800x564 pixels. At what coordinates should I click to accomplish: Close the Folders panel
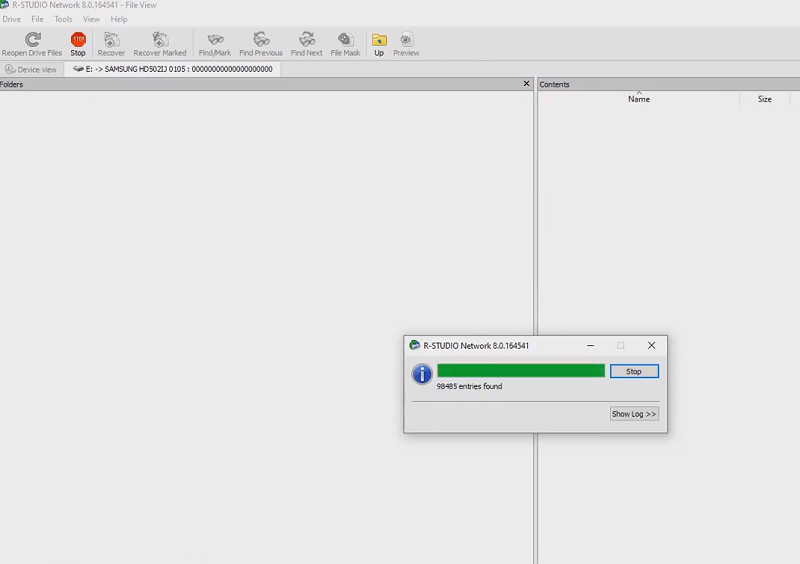pyautogui.click(x=527, y=84)
